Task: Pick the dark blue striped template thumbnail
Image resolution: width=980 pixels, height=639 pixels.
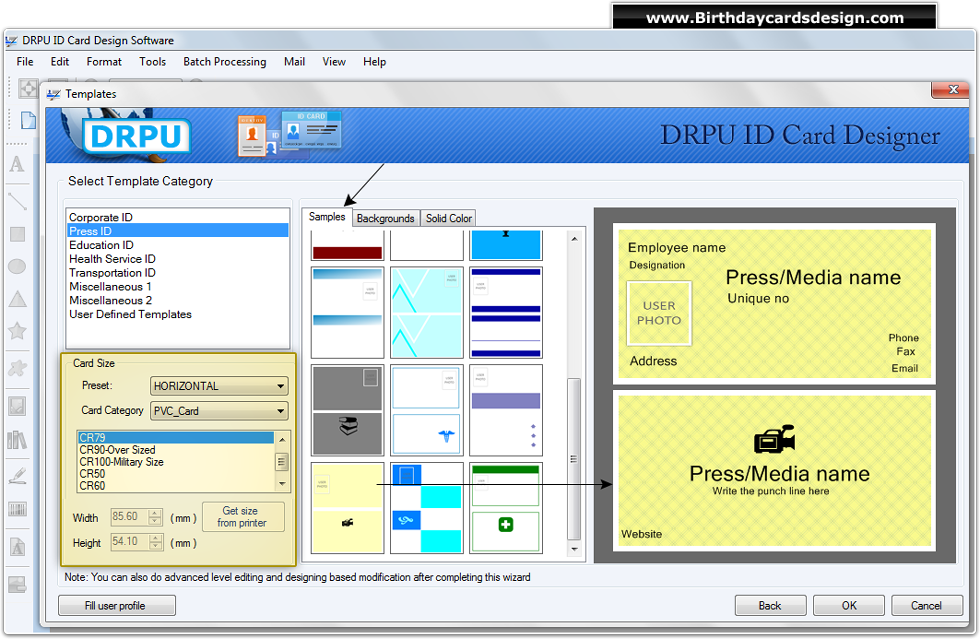Action: [506, 312]
